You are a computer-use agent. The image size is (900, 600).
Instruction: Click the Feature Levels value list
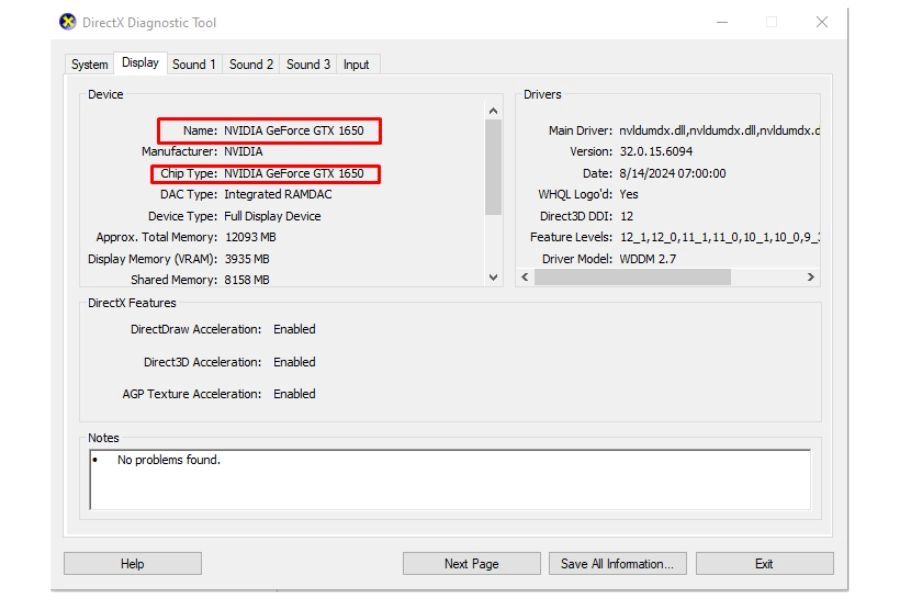720,237
